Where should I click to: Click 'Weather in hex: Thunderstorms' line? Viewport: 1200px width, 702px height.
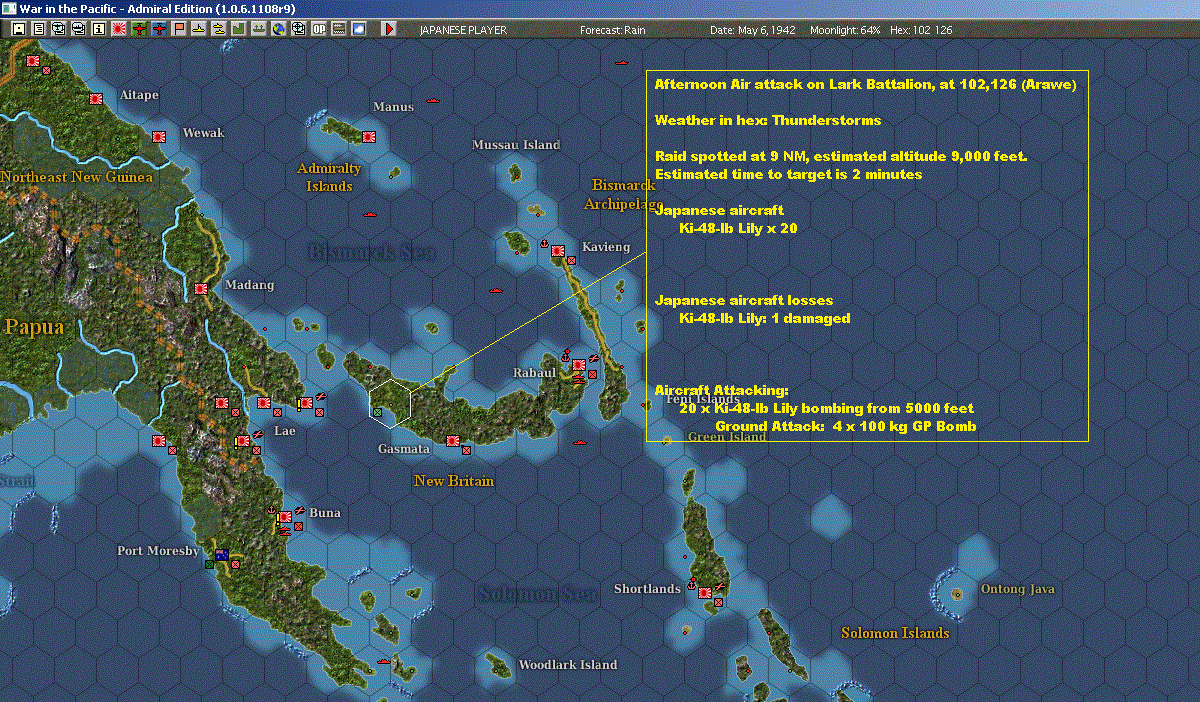tap(768, 120)
